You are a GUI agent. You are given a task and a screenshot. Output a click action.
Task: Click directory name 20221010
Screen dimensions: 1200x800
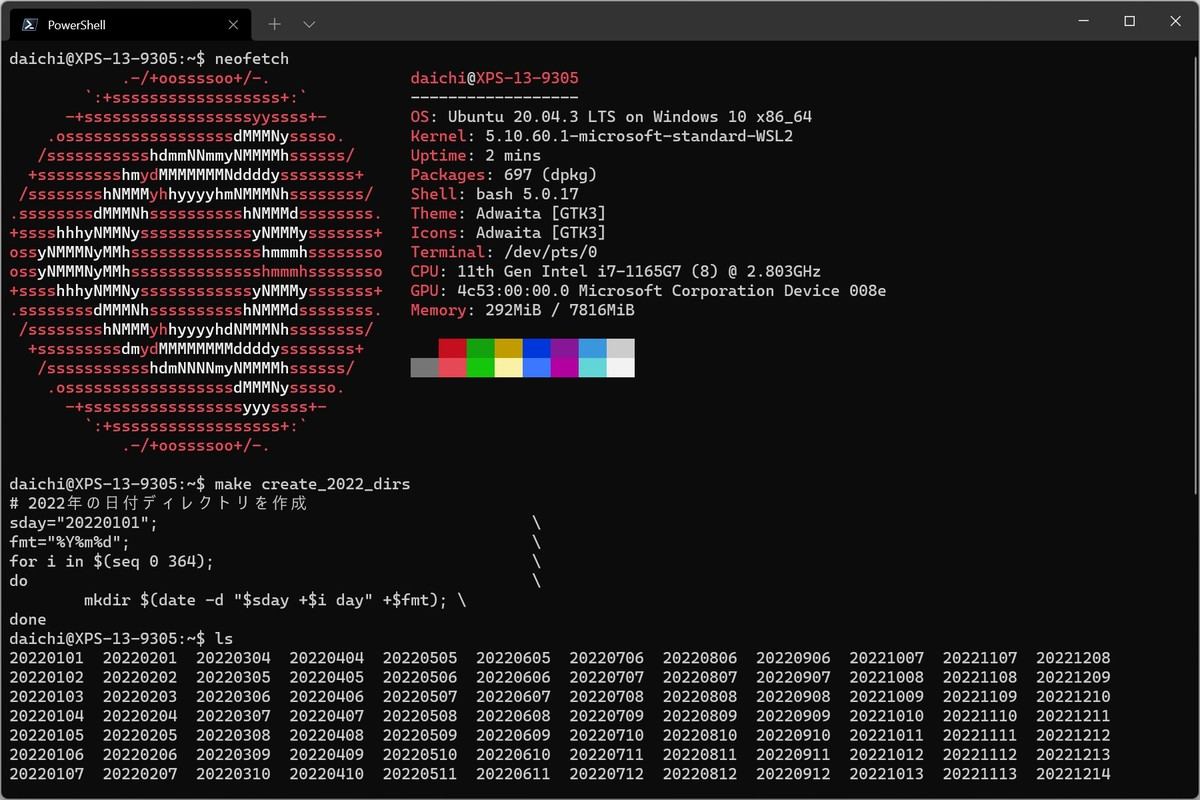[887, 716]
